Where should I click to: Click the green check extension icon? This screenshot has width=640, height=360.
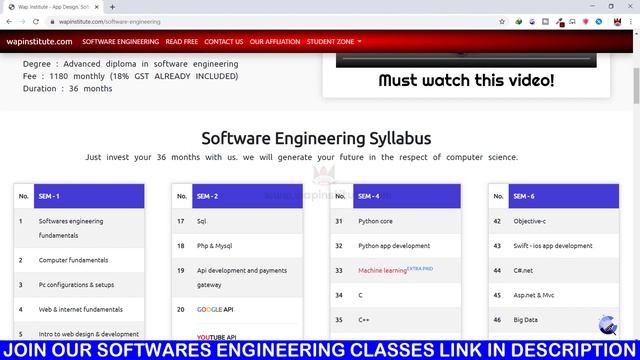(x=518, y=22)
